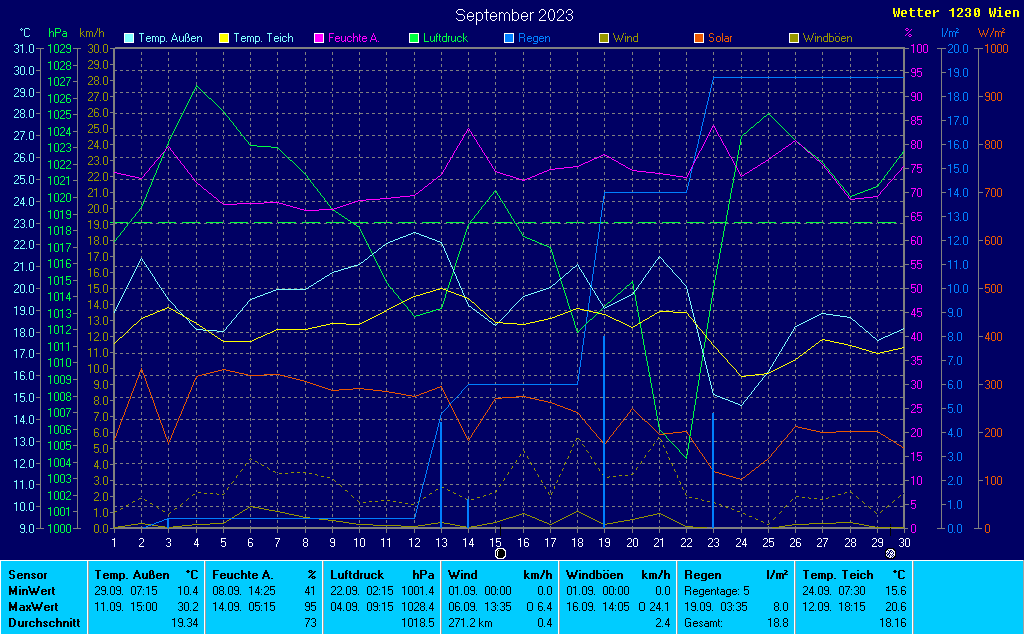Select the 'Regen' legend label
Screen dimensions: 1024x634
[534, 38]
